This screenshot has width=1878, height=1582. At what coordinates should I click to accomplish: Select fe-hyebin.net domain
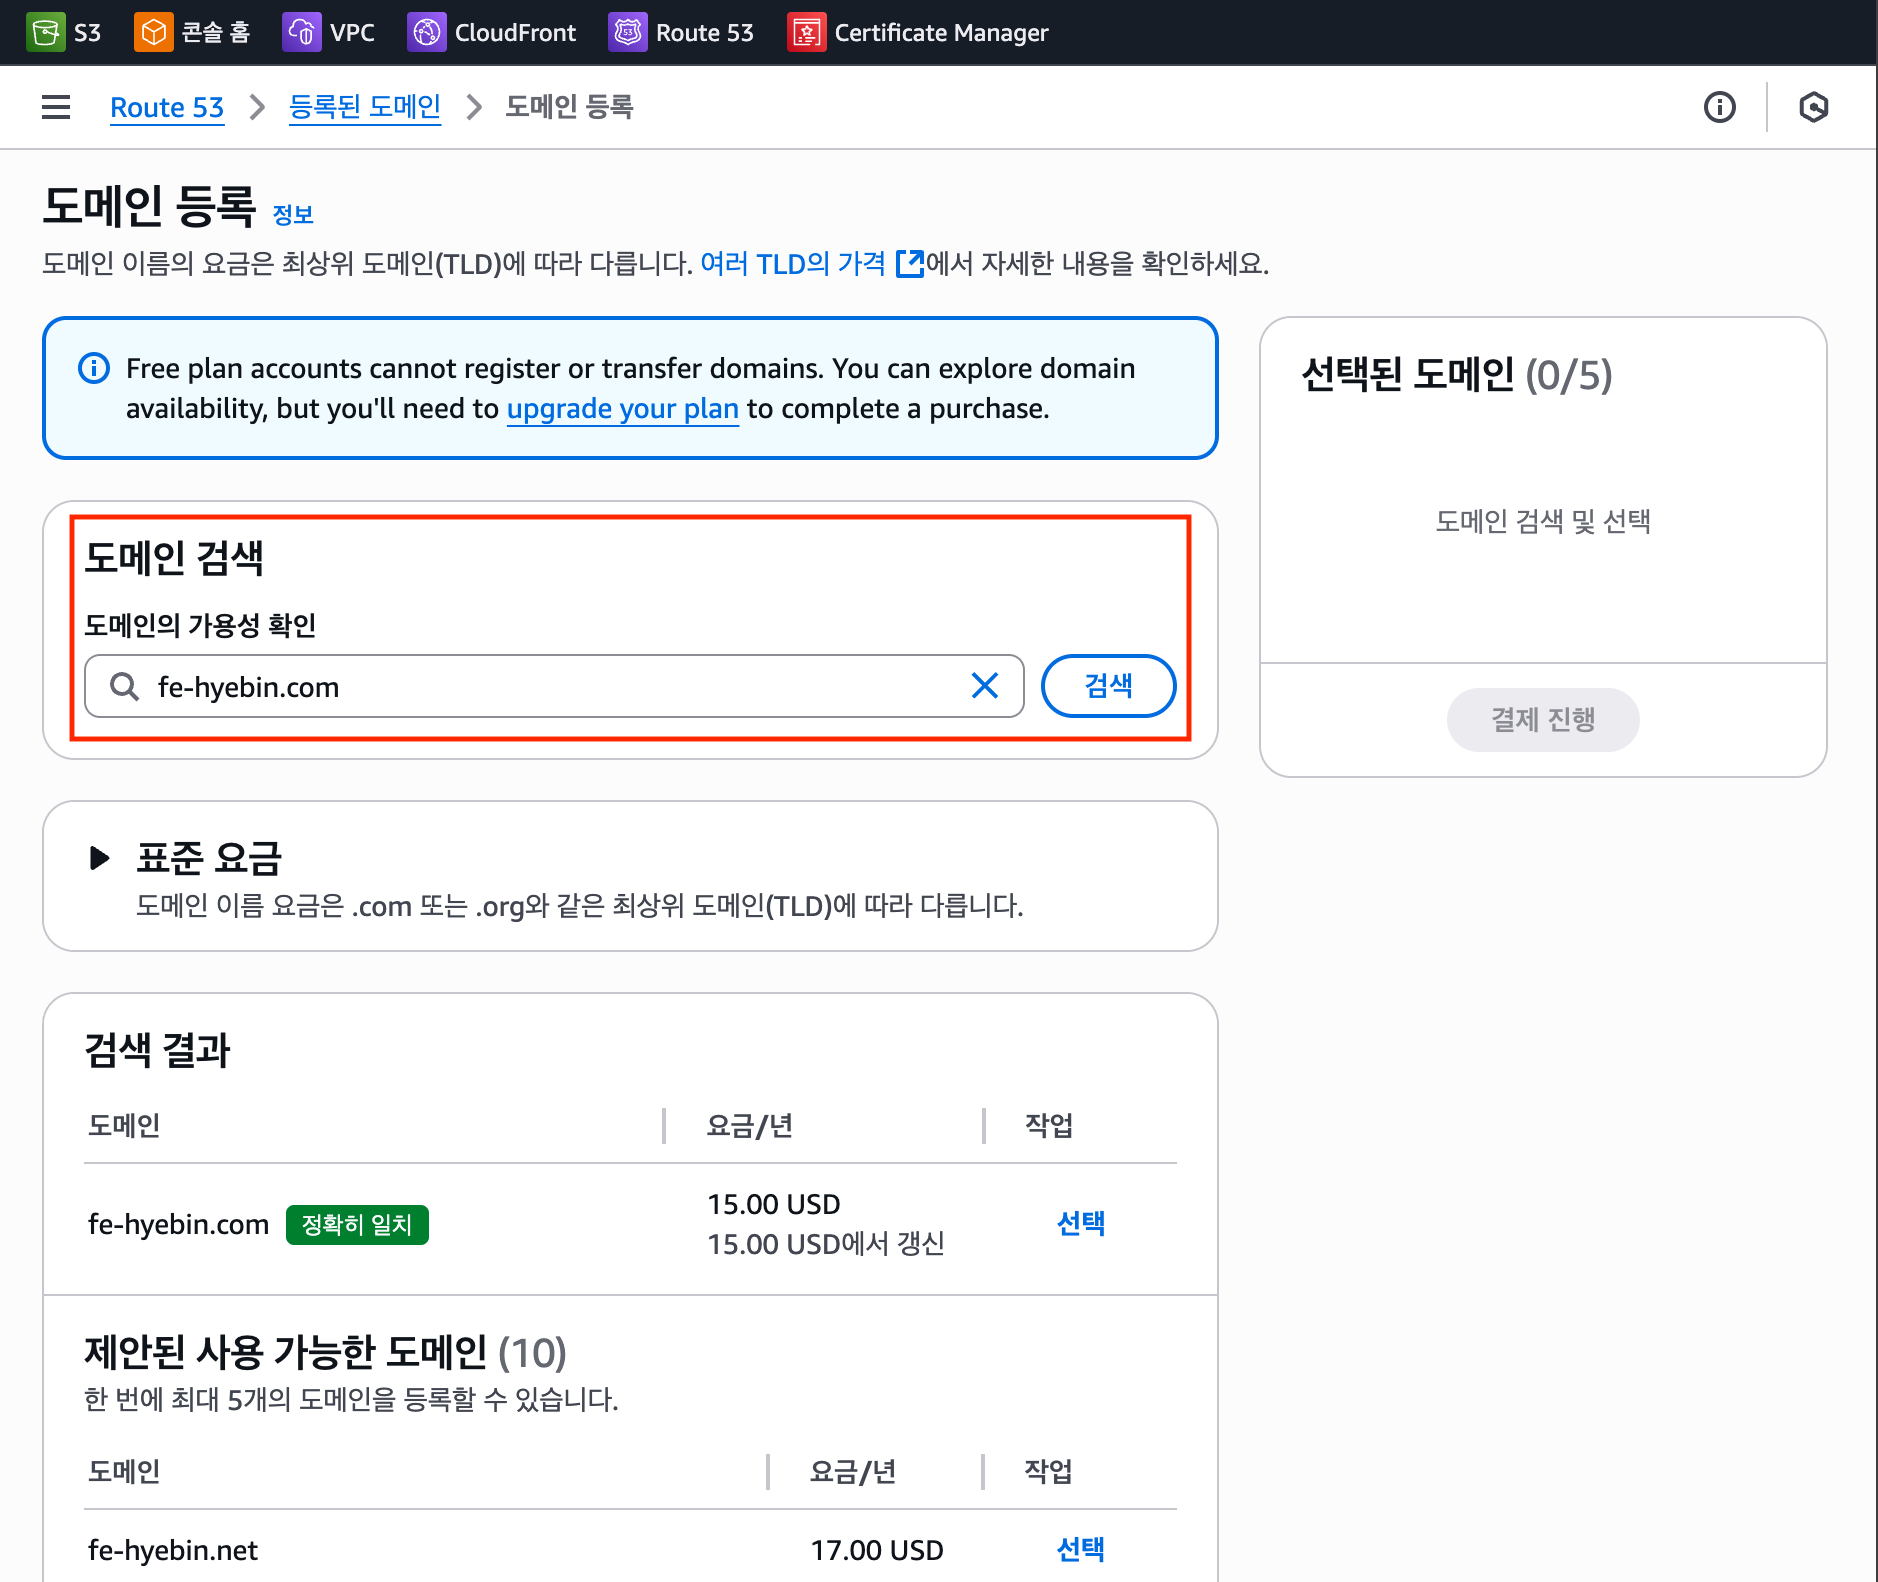click(1080, 1549)
